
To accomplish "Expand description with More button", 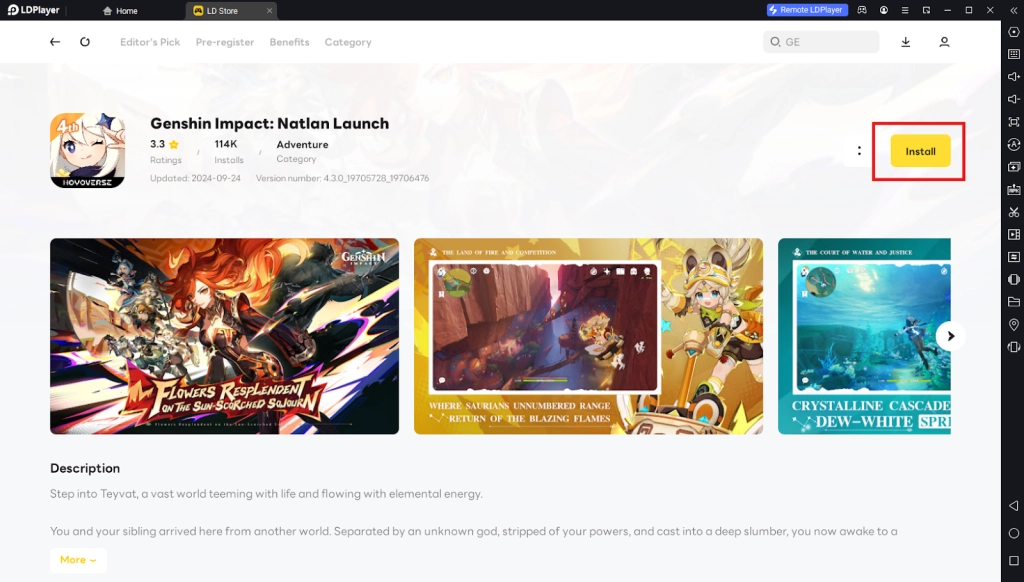I will (x=78, y=560).
